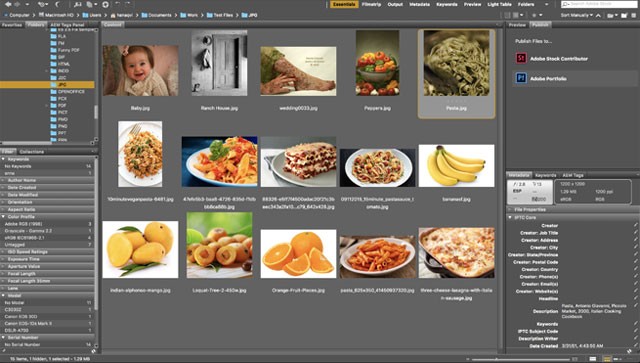Open the Sort Manually dropdown
The image size is (640, 363).
577,15
